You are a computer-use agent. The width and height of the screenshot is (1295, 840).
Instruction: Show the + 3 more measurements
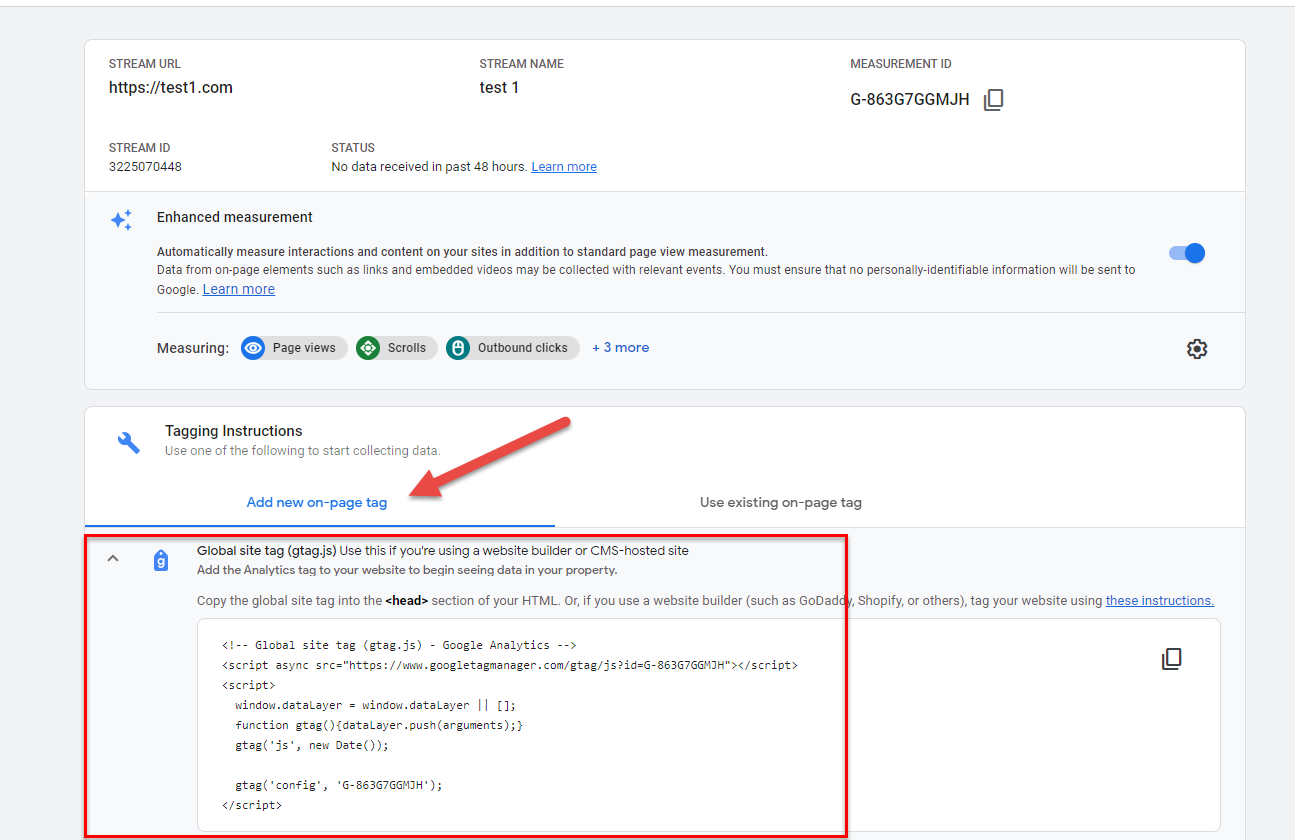620,348
